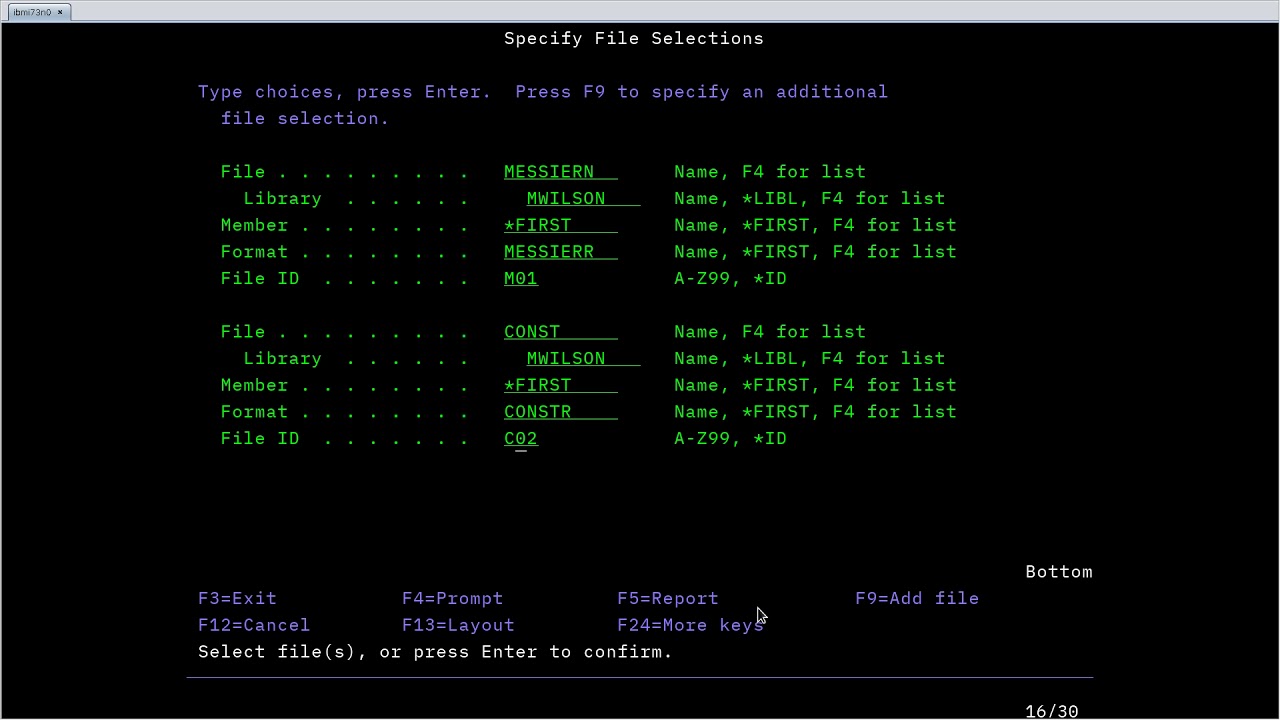Click the 'Format' label next to MESSIERR
Image resolution: width=1280 pixels, height=720 pixels.
pos(254,252)
